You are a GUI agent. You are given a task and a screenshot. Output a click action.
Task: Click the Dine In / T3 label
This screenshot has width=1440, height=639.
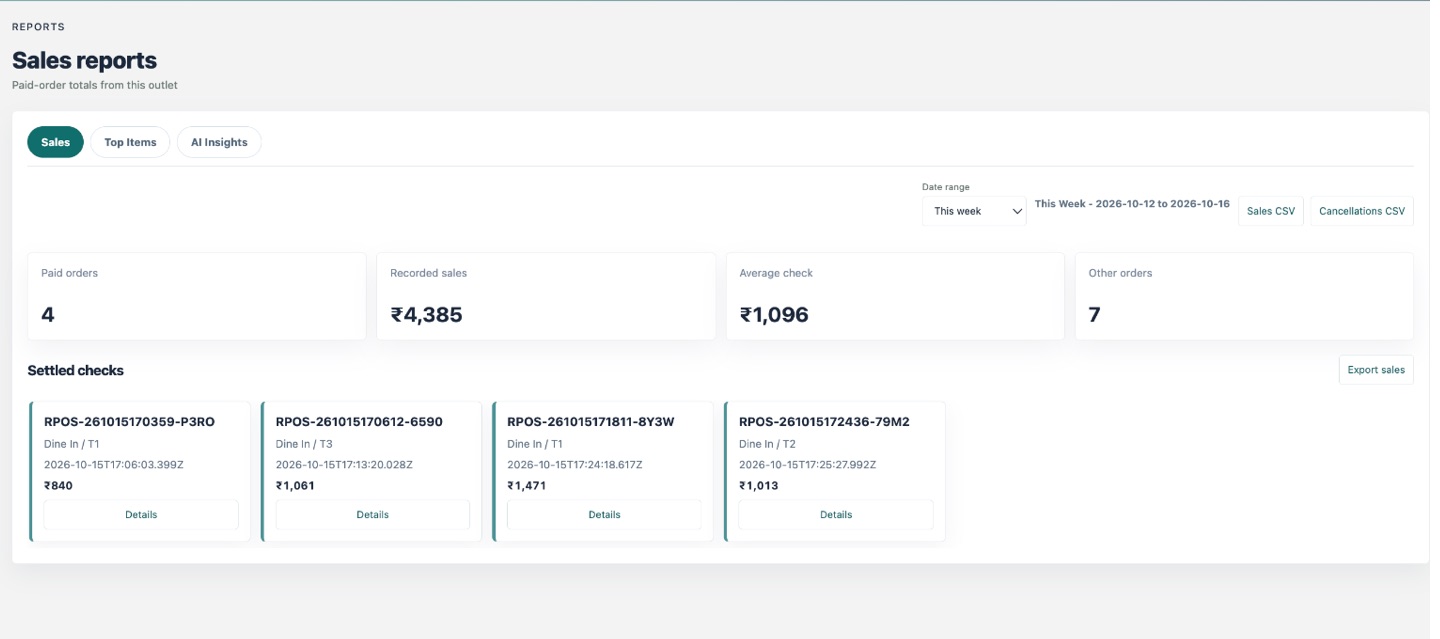coord(304,444)
